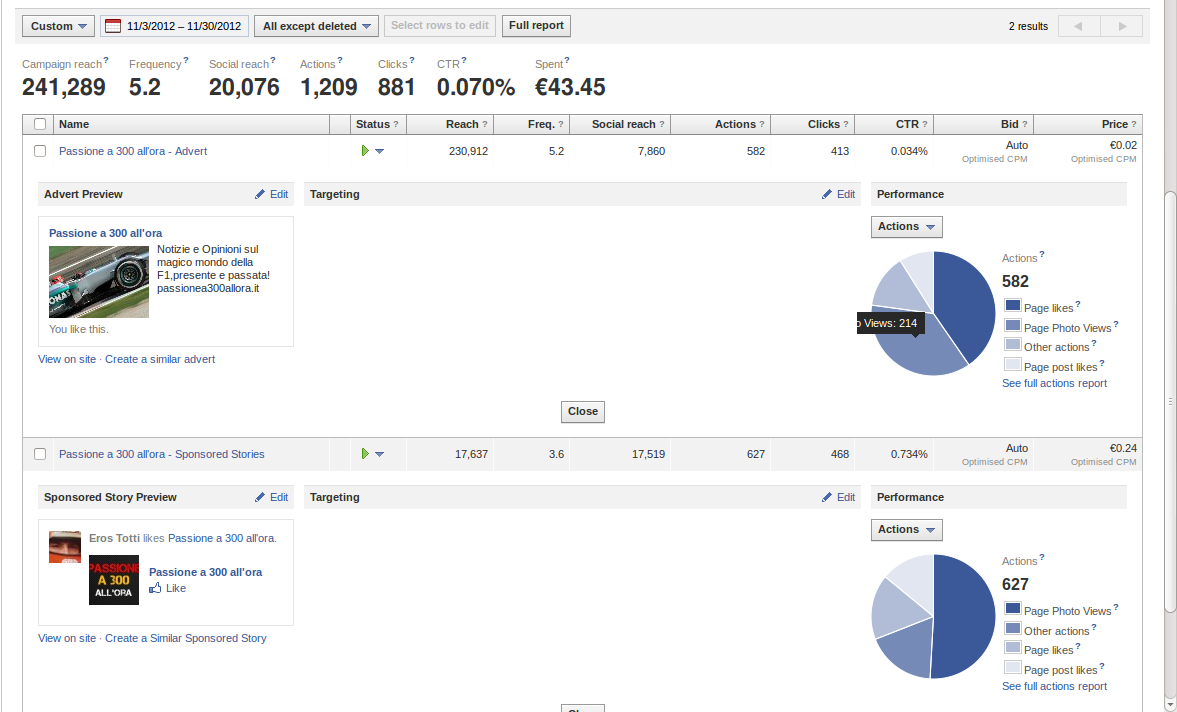Click pencil Edit icon in first Targeting panel
1177x712 pixels.
(x=827, y=194)
